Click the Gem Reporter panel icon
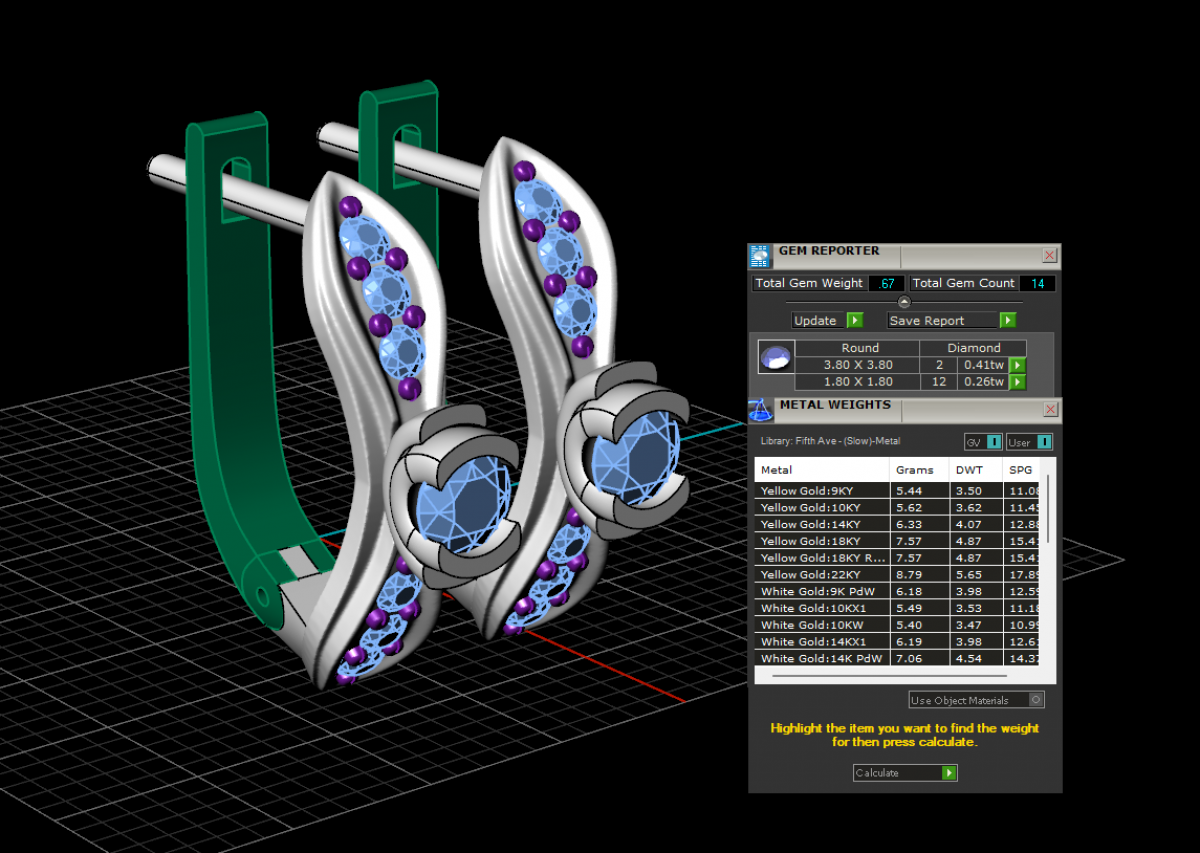The height and width of the screenshot is (853, 1200). 760,255
